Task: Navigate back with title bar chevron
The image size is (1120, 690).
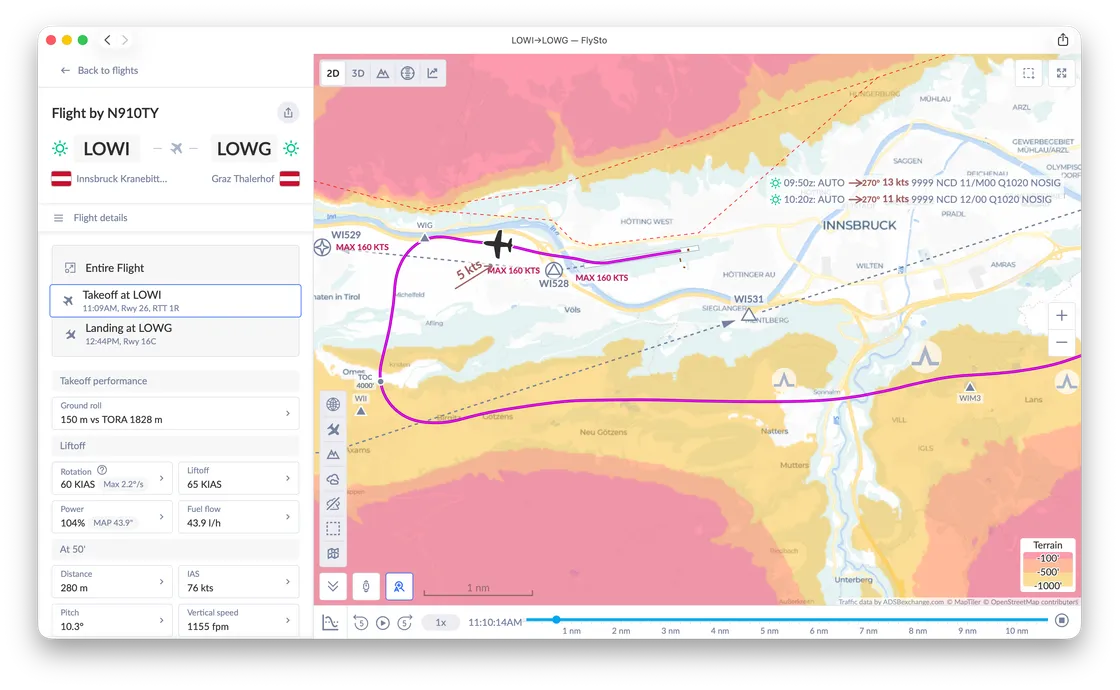Action: (x=107, y=40)
